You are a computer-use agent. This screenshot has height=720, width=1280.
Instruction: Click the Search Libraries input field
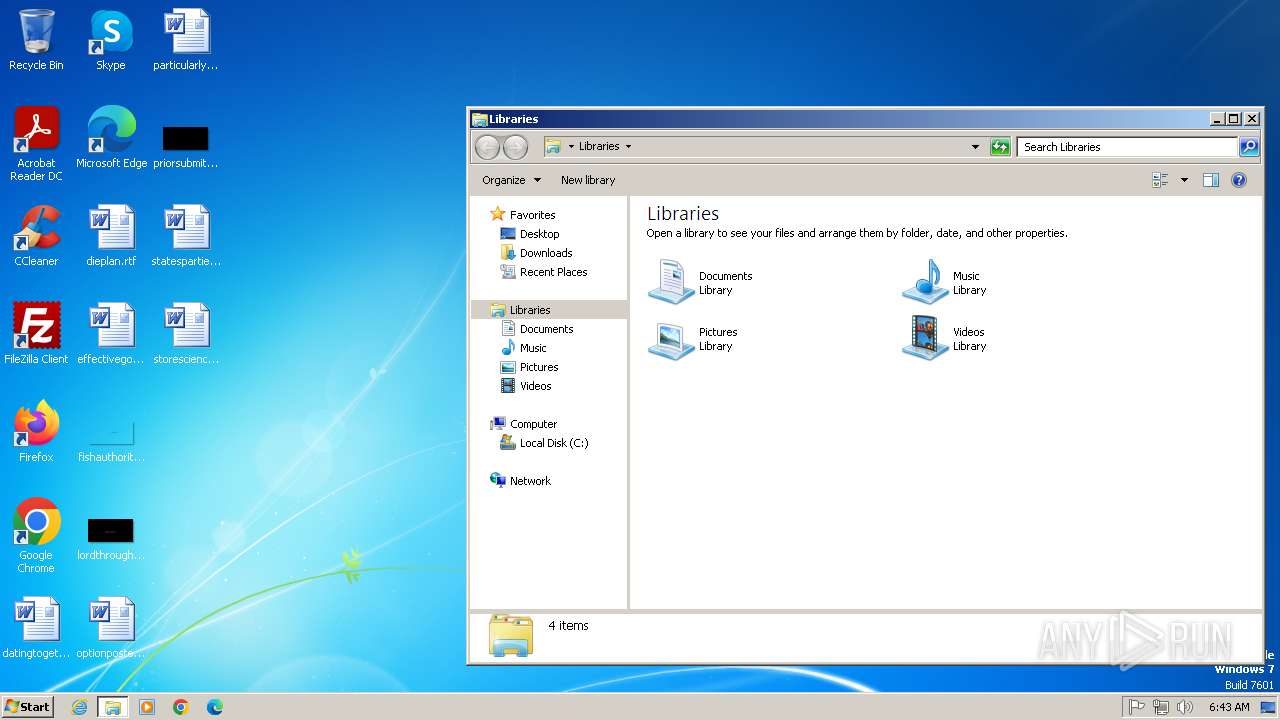click(x=1127, y=147)
